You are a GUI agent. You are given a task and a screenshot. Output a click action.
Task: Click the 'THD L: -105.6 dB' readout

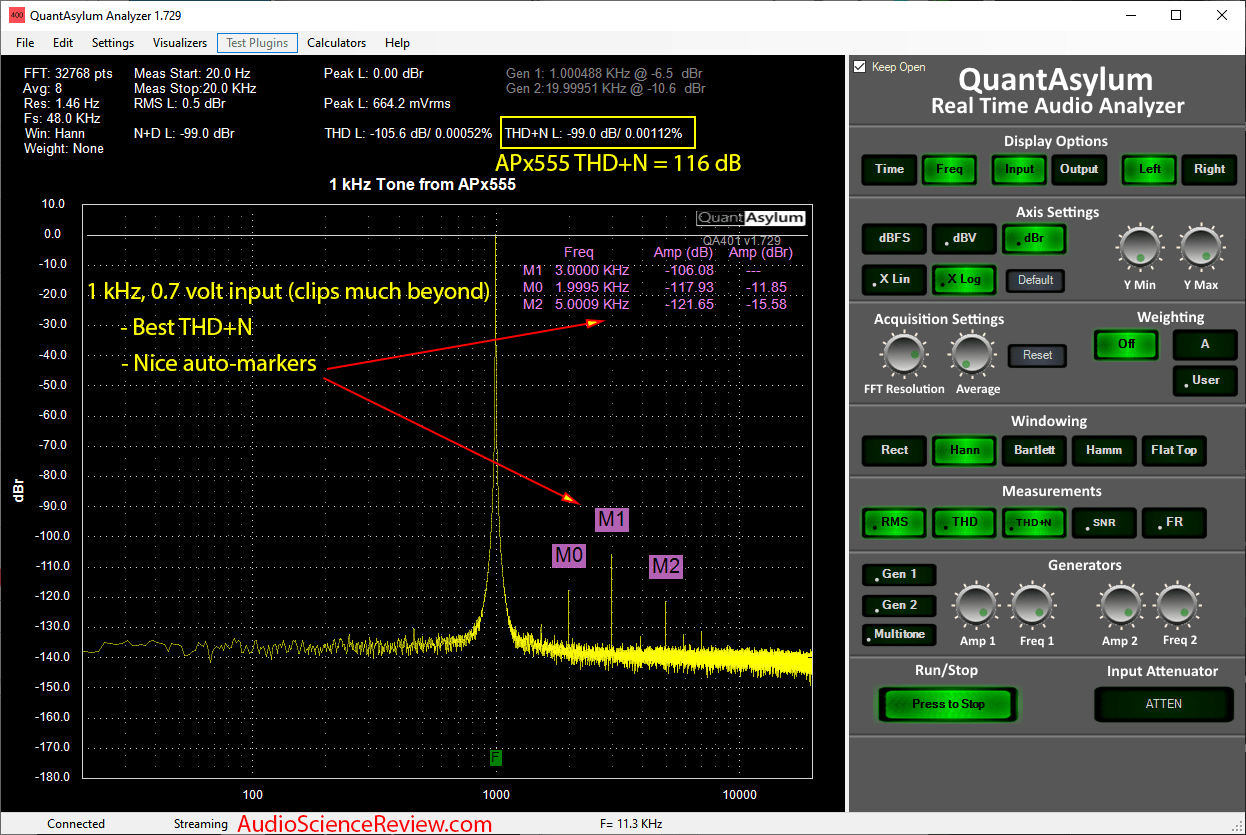click(x=408, y=133)
